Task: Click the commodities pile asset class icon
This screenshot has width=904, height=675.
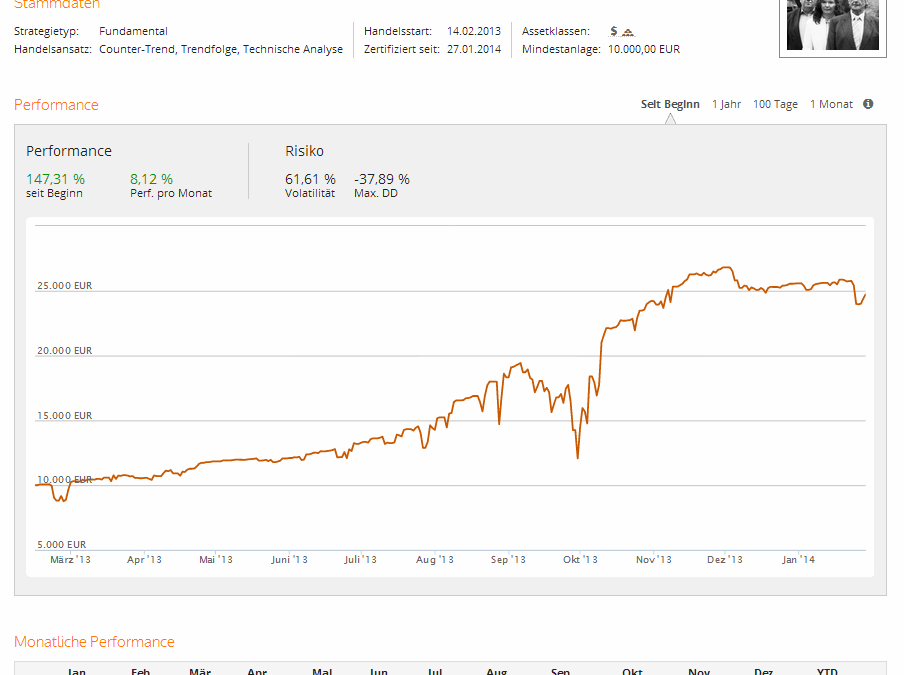Action: click(x=628, y=32)
